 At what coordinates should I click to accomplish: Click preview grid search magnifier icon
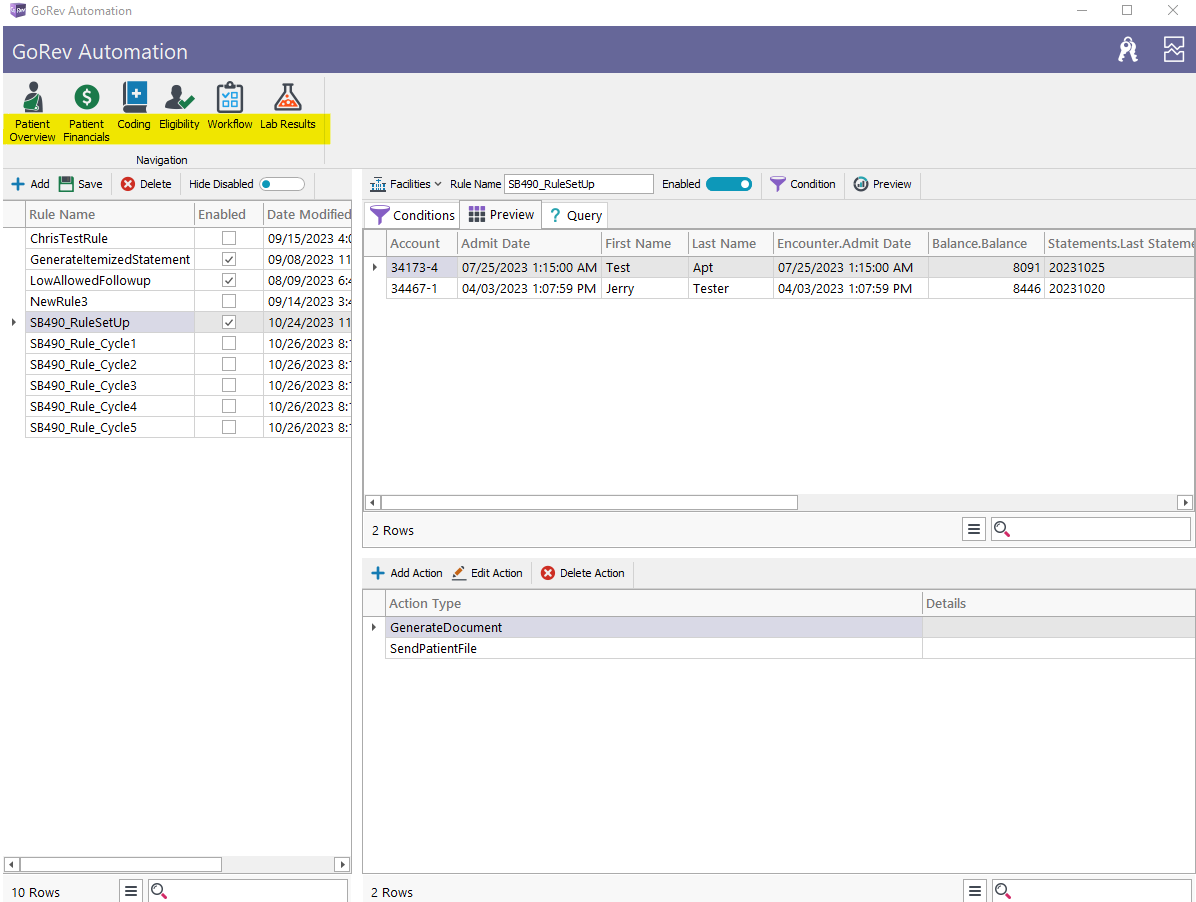tap(1002, 529)
